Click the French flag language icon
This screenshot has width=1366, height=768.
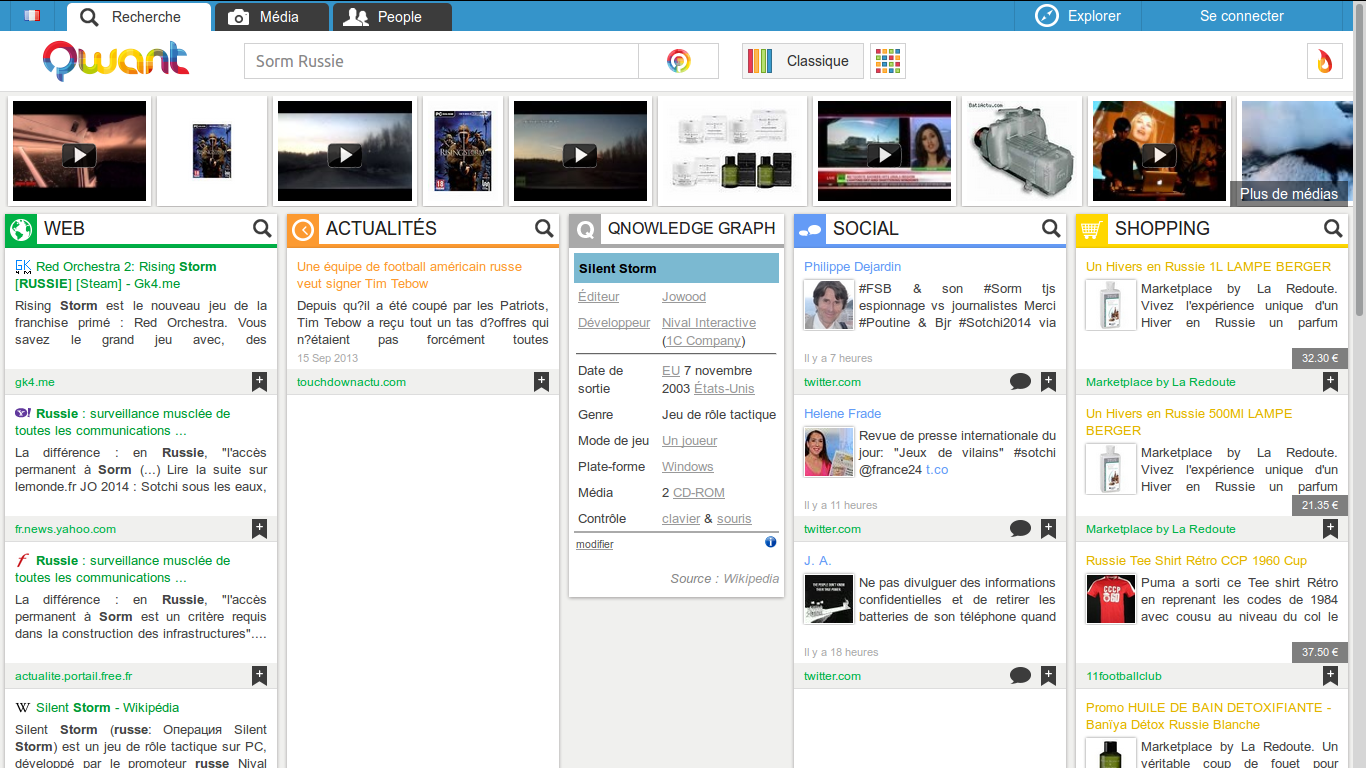(x=32, y=16)
